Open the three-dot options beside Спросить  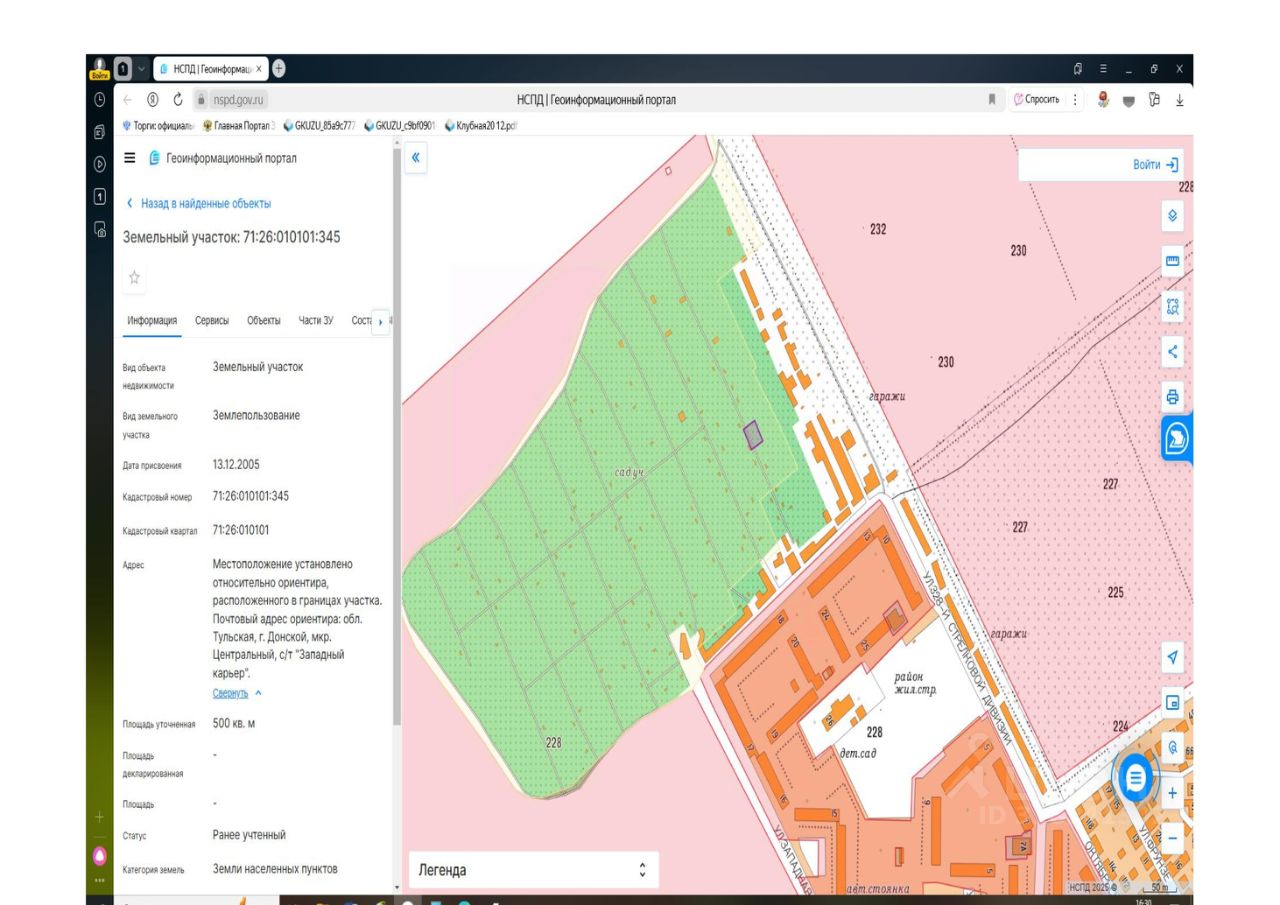tap(1076, 99)
